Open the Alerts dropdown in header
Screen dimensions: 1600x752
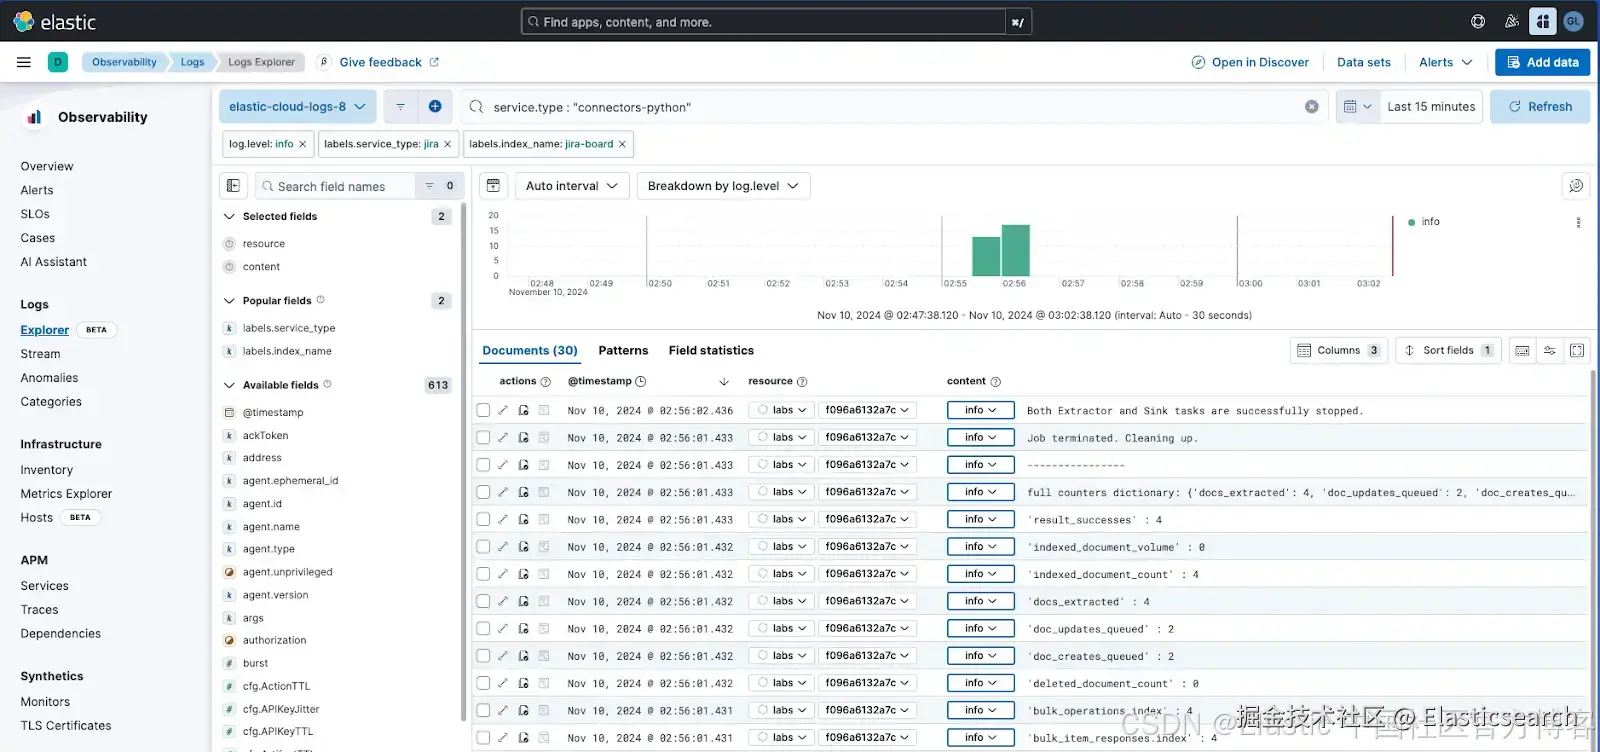1445,62
